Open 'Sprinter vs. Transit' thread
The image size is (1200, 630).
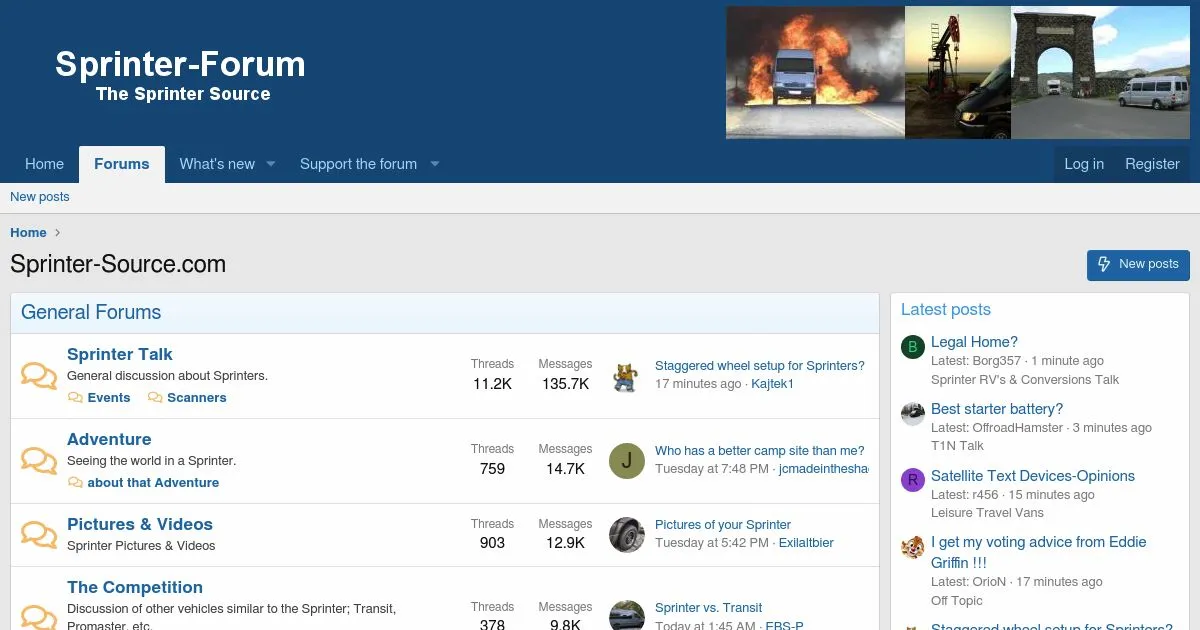coord(708,608)
